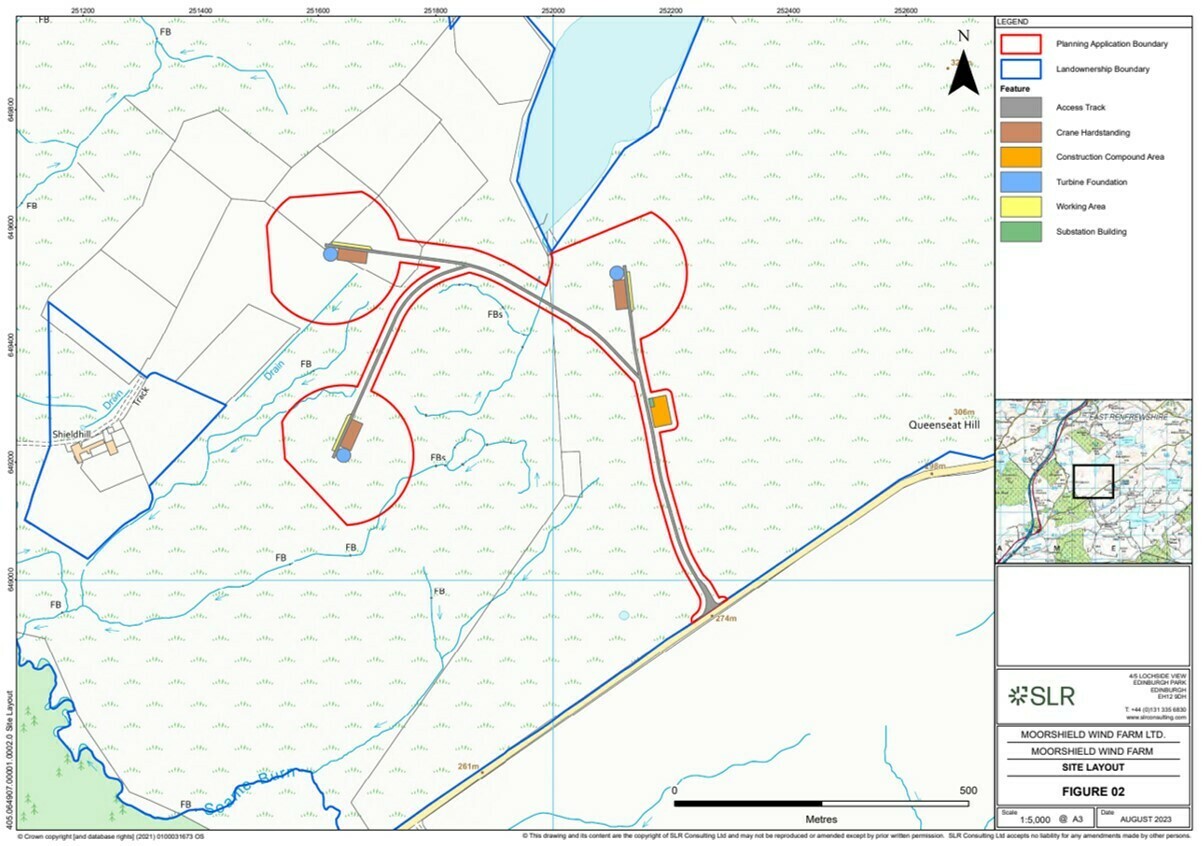Click the 274m spot height at site entrance
This screenshot has height=846, width=1202.
coord(725,619)
